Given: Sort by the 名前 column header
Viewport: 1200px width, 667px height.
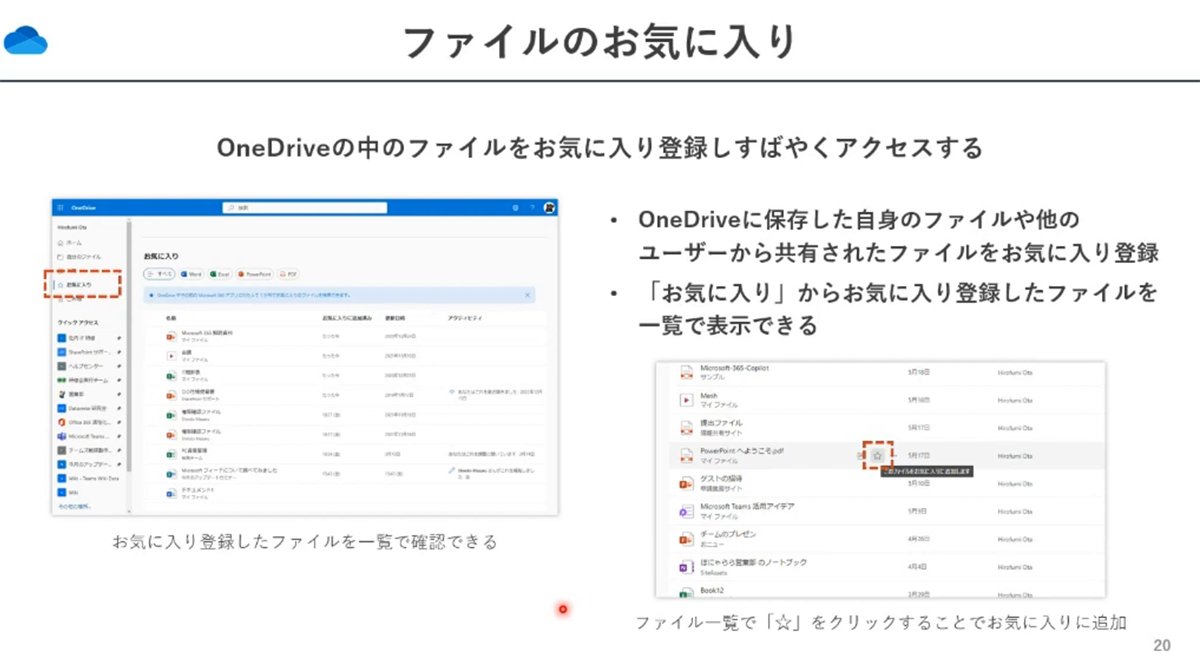Looking at the screenshot, I should pyautogui.click(x=171, y=318).
